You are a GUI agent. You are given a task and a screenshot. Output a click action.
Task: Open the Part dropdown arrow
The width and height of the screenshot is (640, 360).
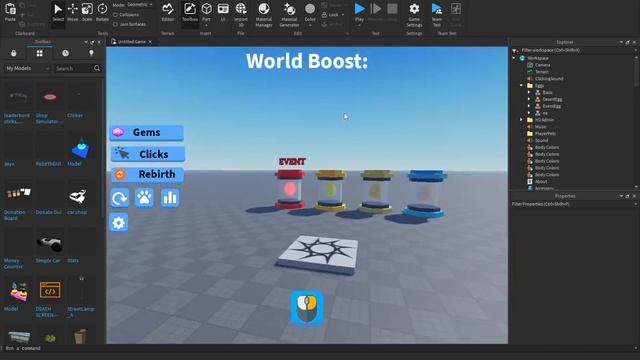[207, 26]
